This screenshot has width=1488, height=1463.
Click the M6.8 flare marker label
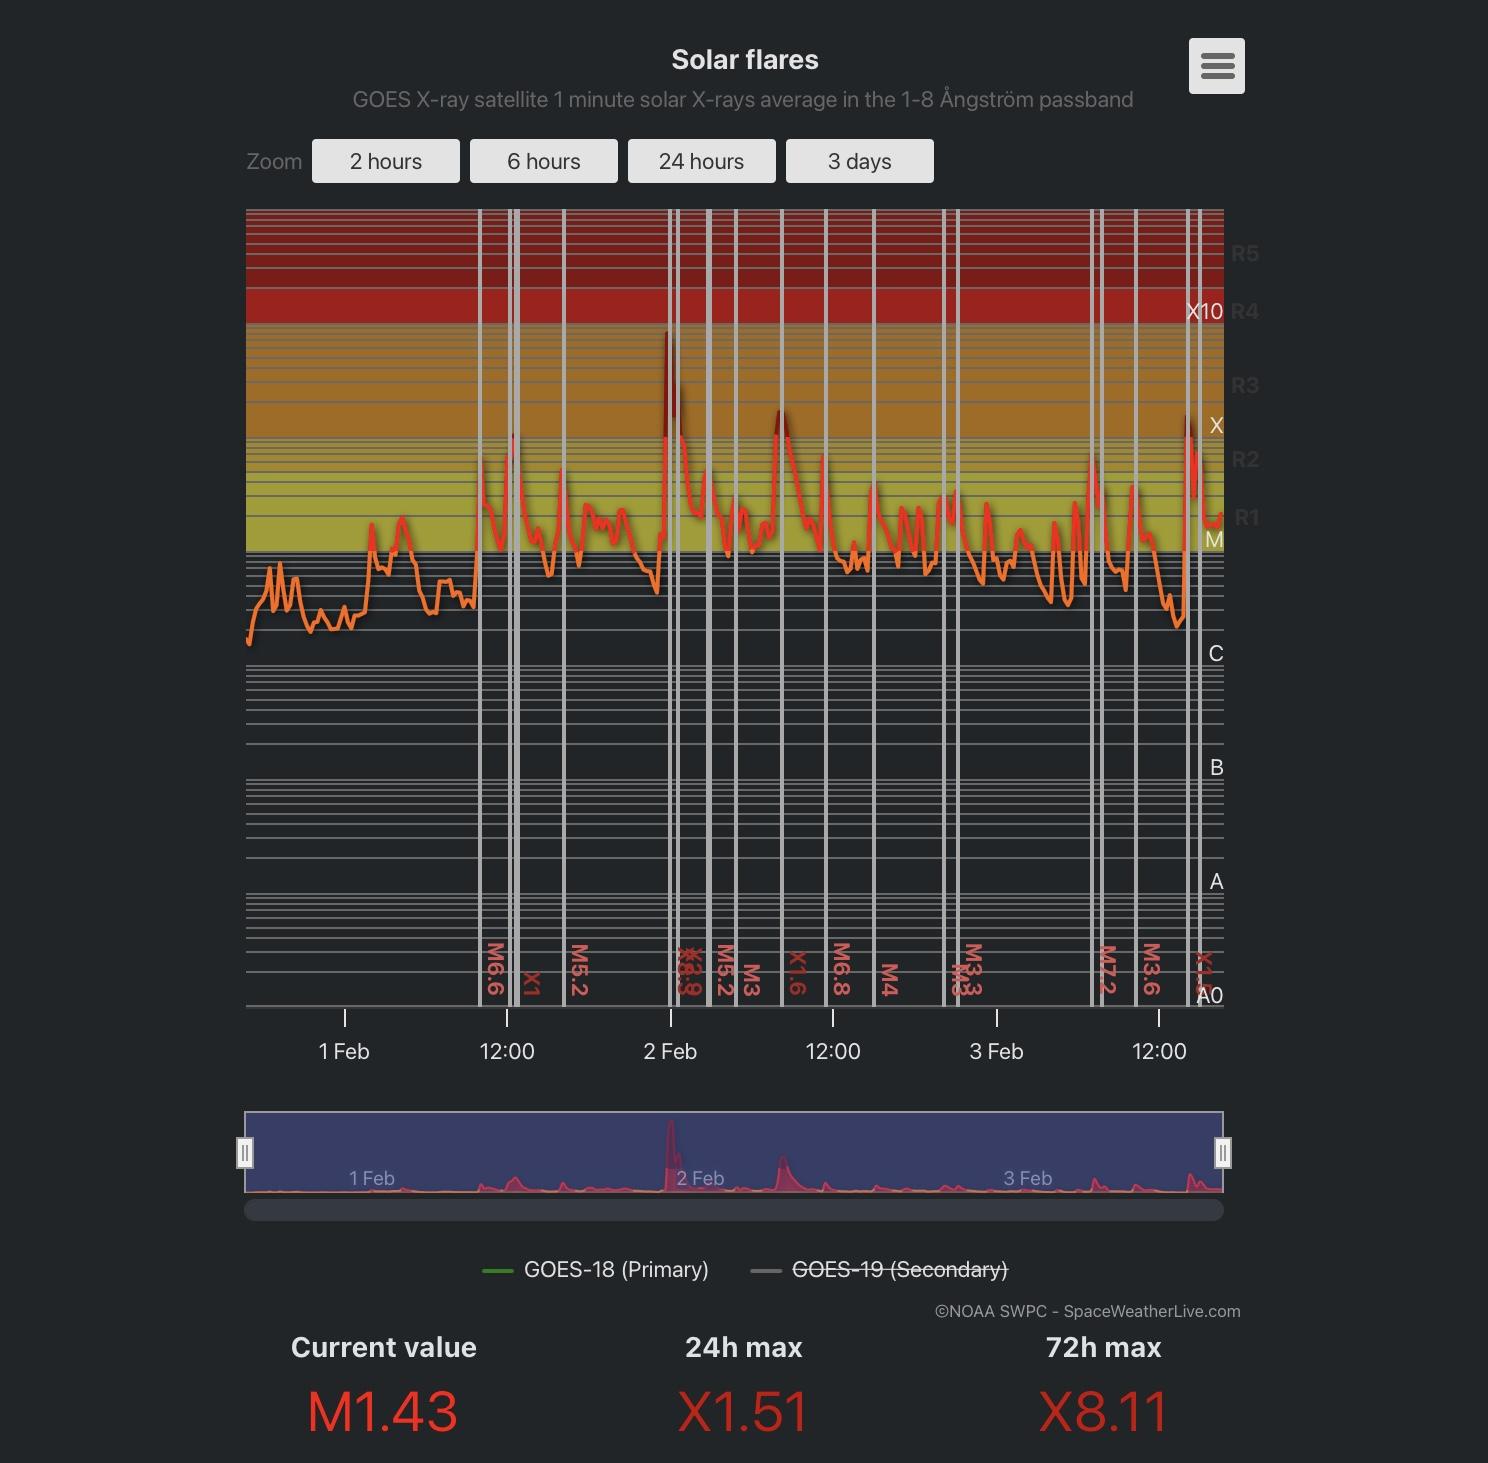842,969
